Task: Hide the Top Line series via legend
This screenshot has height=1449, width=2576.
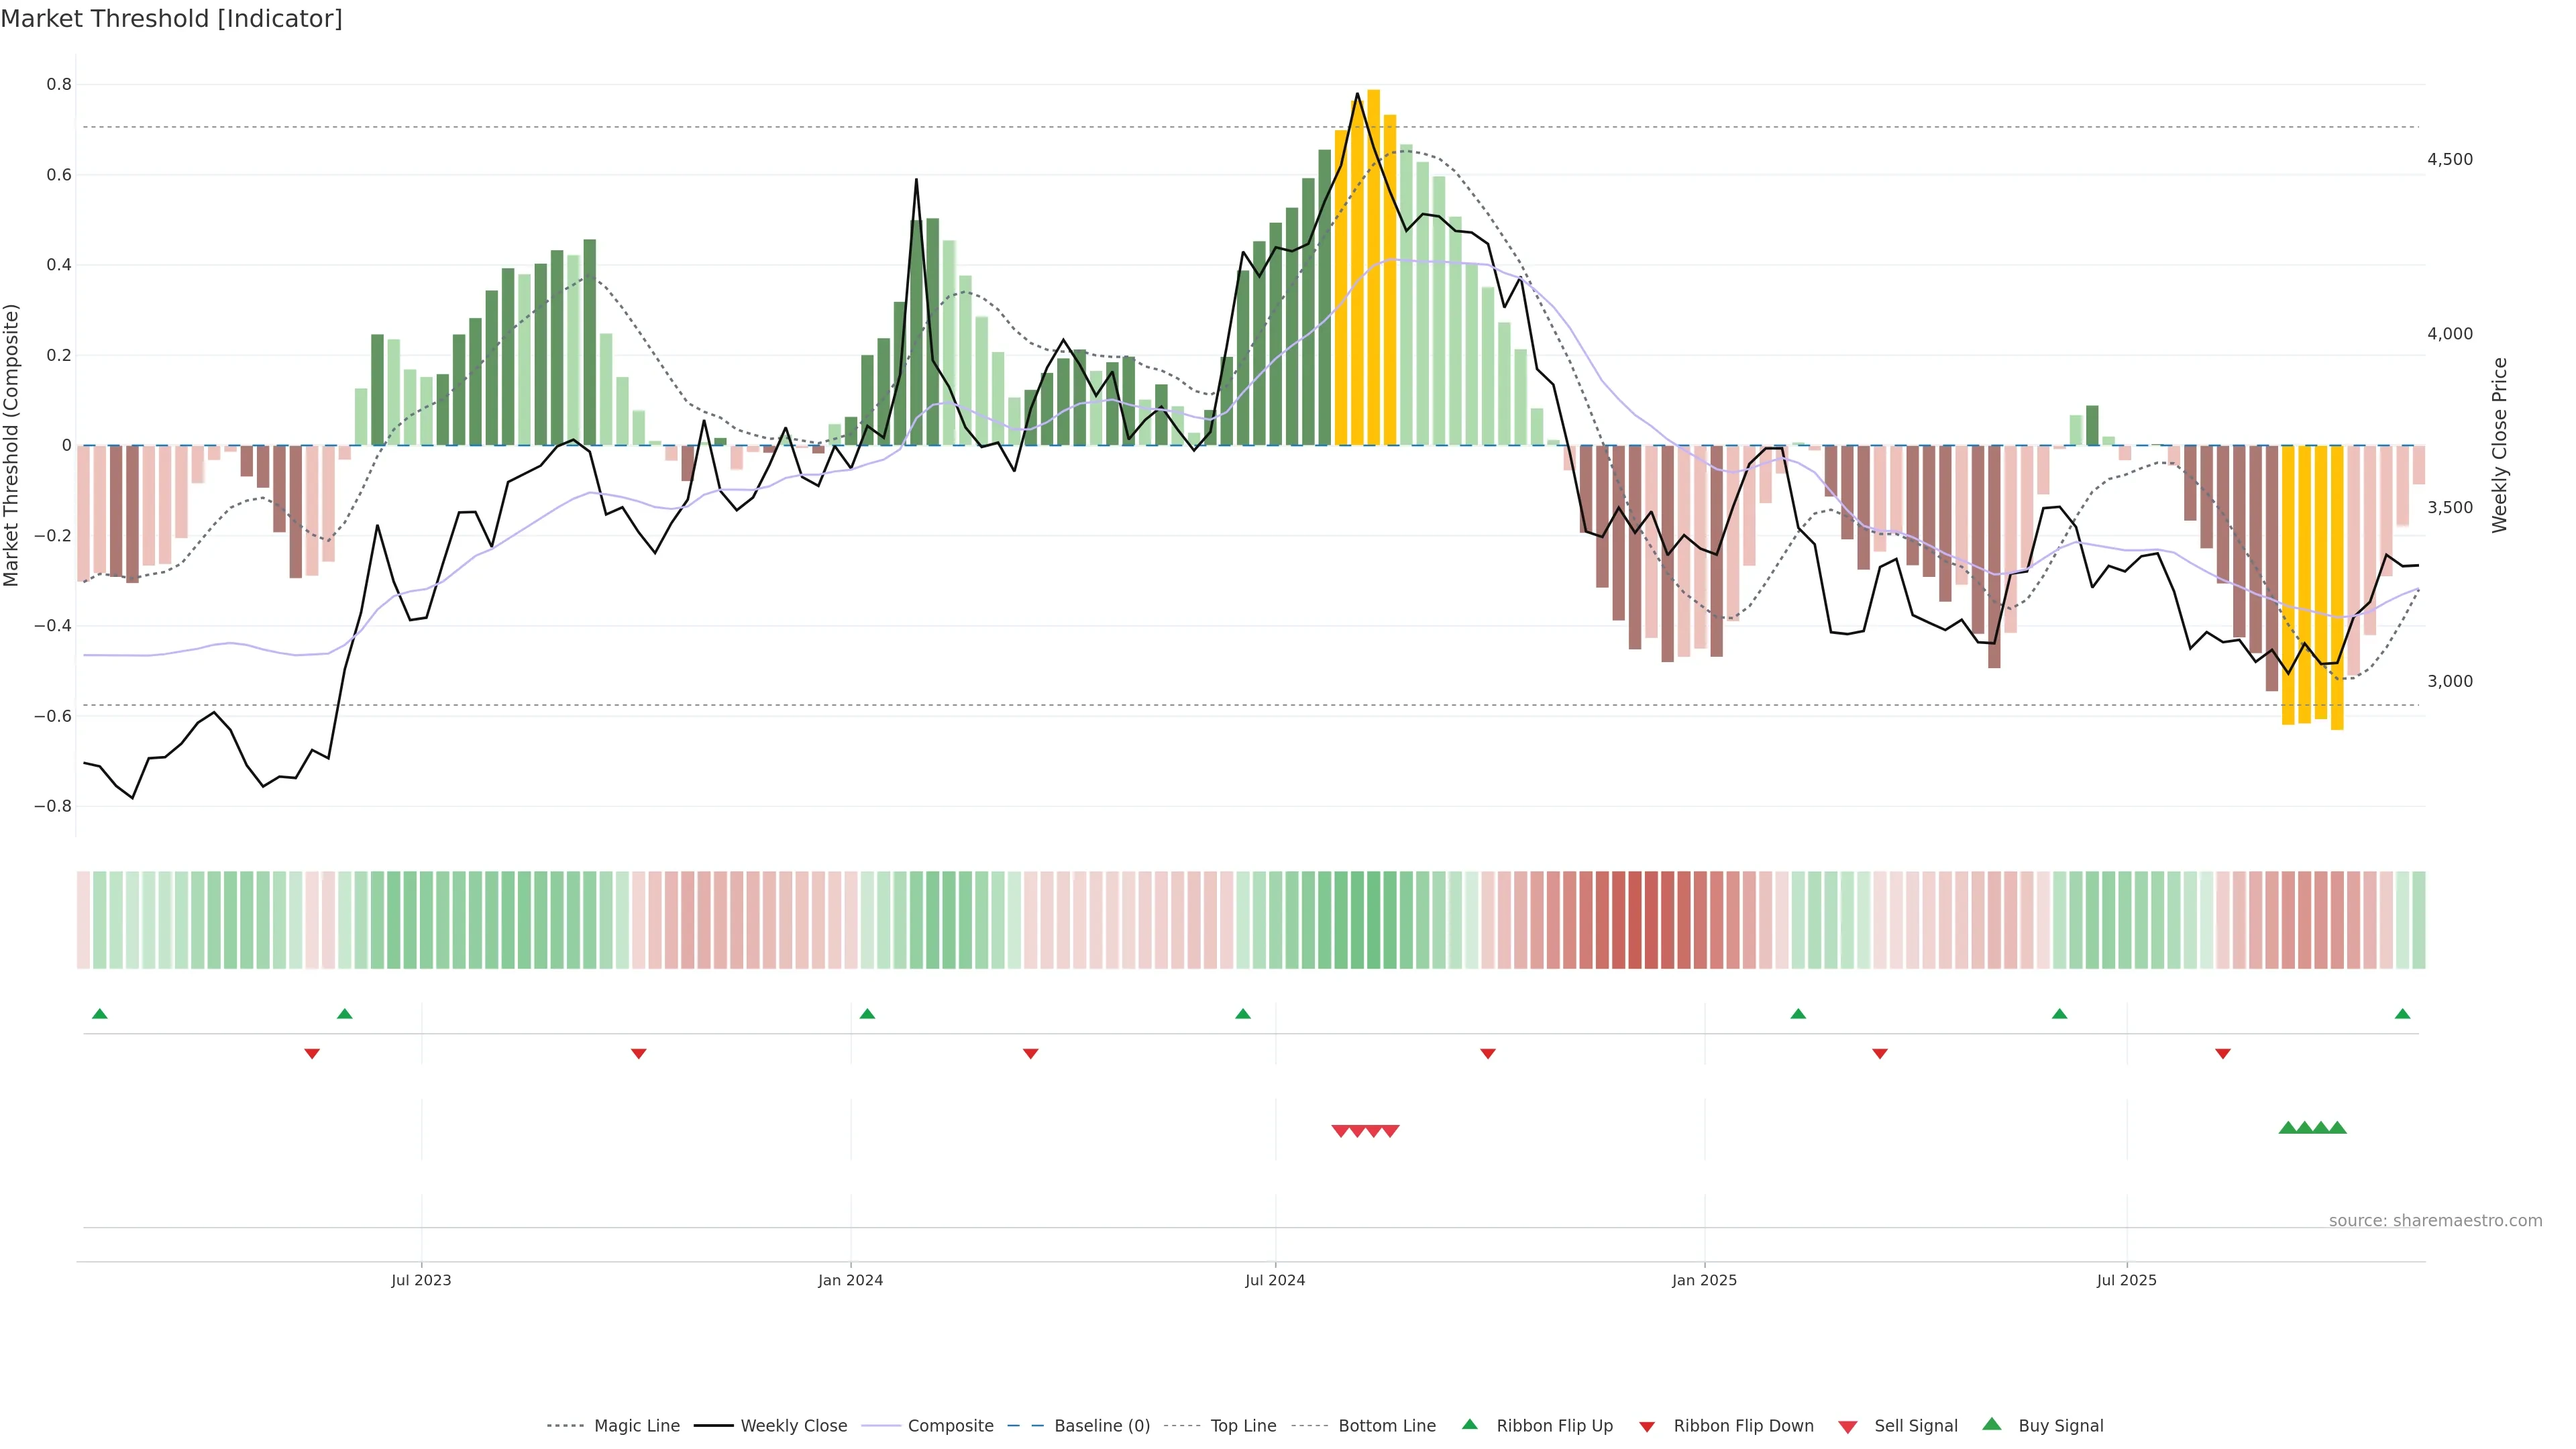Action: pos(1243,1426)
